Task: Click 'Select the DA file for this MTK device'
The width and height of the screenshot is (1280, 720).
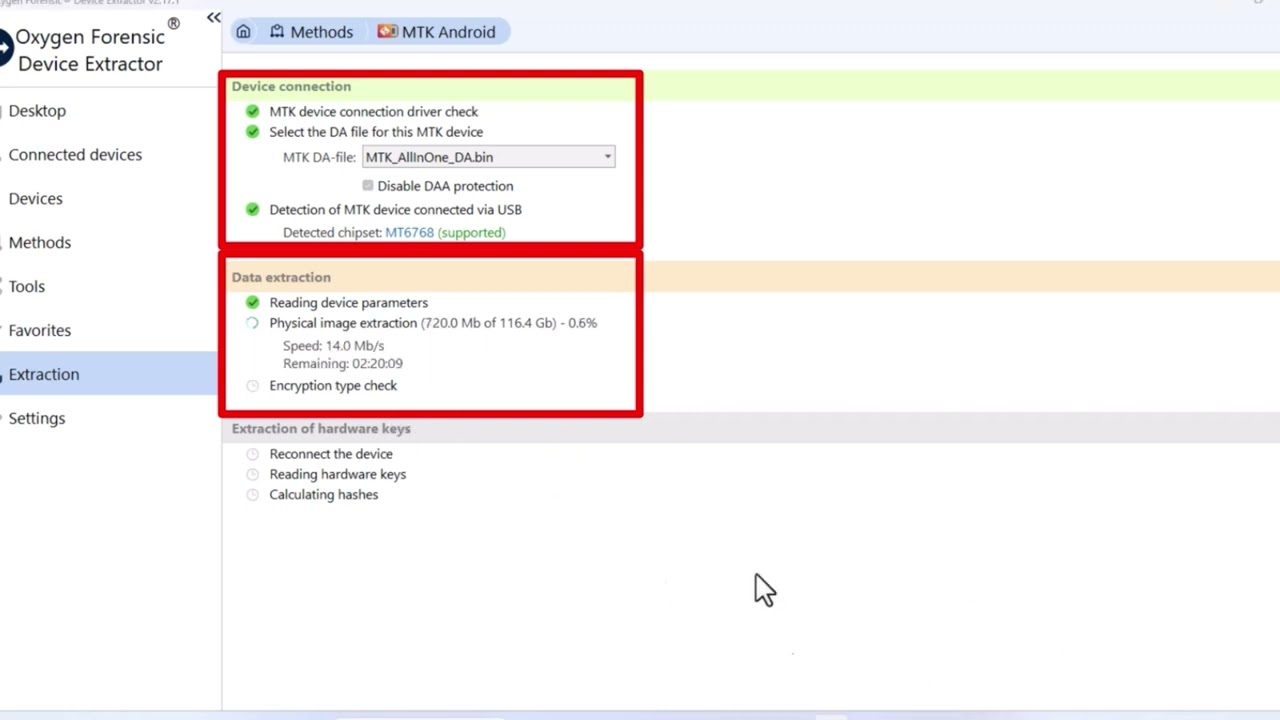Action: point(376,132)
